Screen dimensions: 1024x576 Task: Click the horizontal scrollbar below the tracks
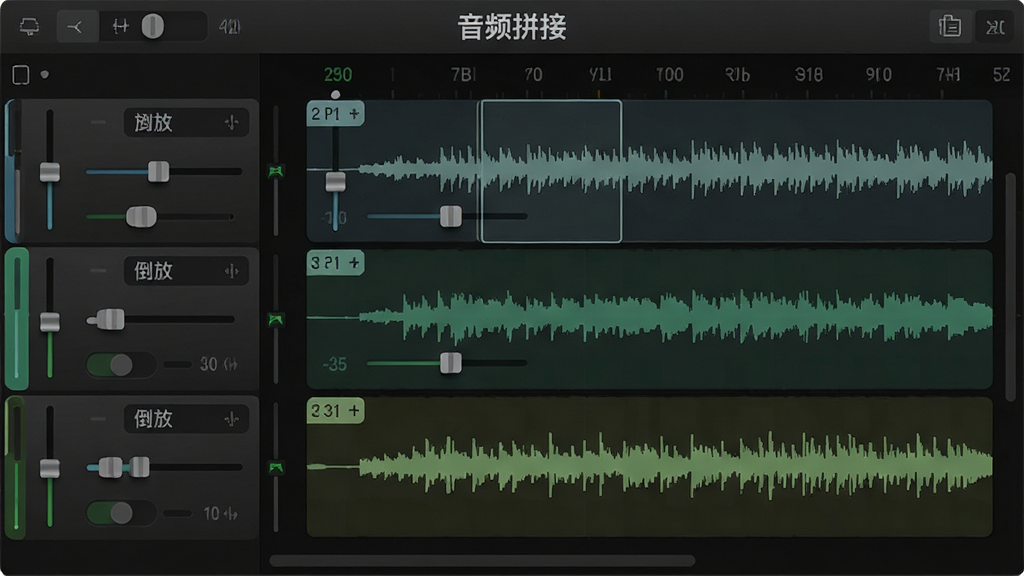(x=482, y=560)
